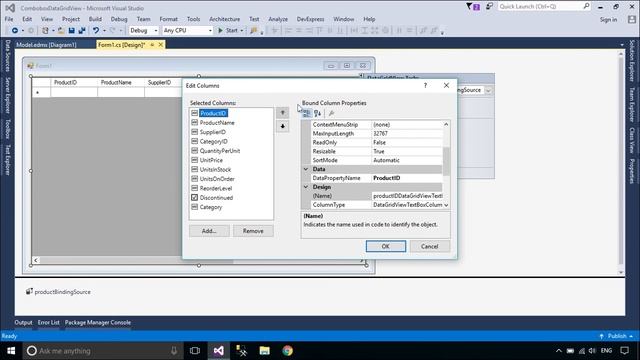This screenshot has height=360, width=640.
Task: Open the tab list dropdown for open documents
Action: (x=622, y=45)
